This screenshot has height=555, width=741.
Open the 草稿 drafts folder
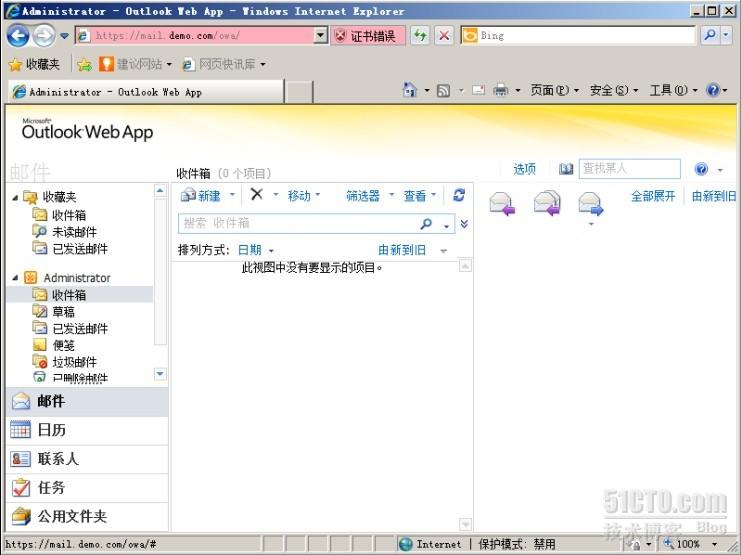pyautogui.click(x=63, y=312)
